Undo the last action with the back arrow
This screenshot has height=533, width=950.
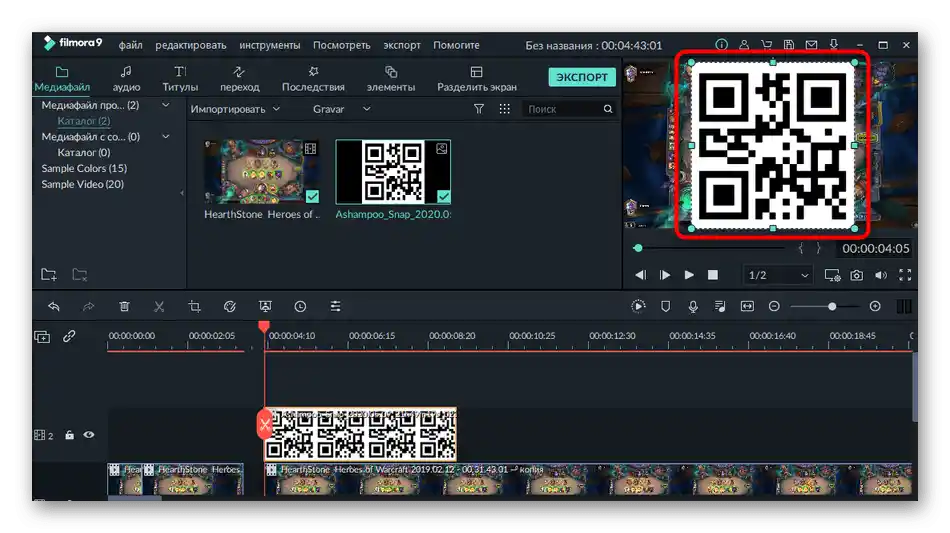54,307
